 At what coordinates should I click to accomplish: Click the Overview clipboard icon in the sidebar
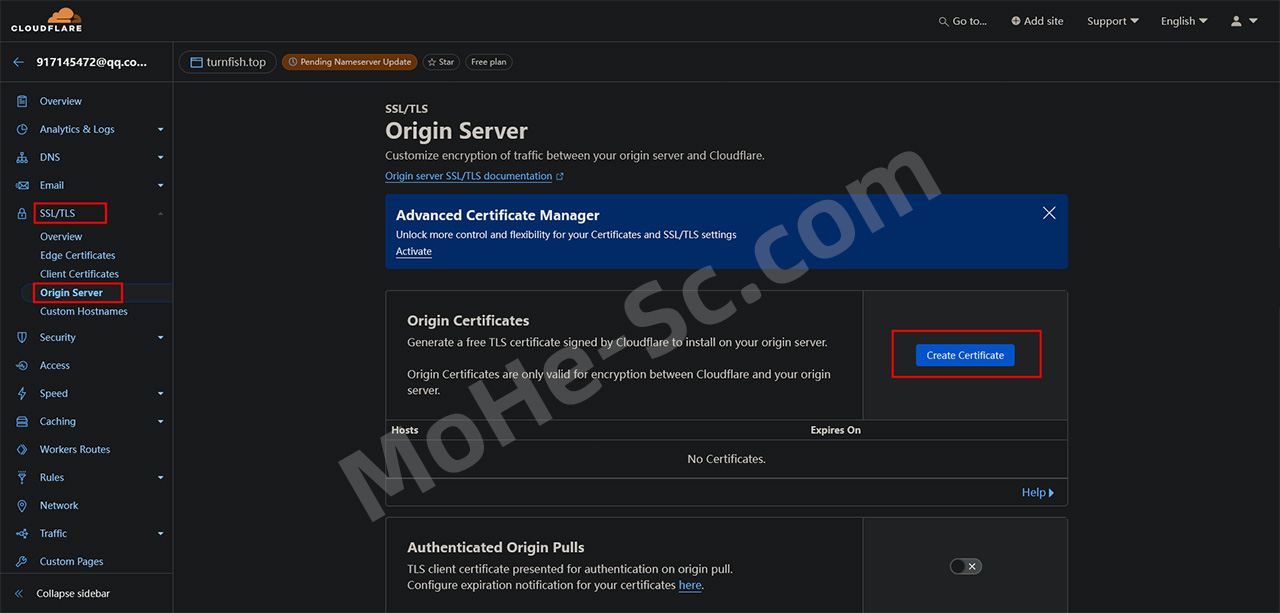point(22,101)
